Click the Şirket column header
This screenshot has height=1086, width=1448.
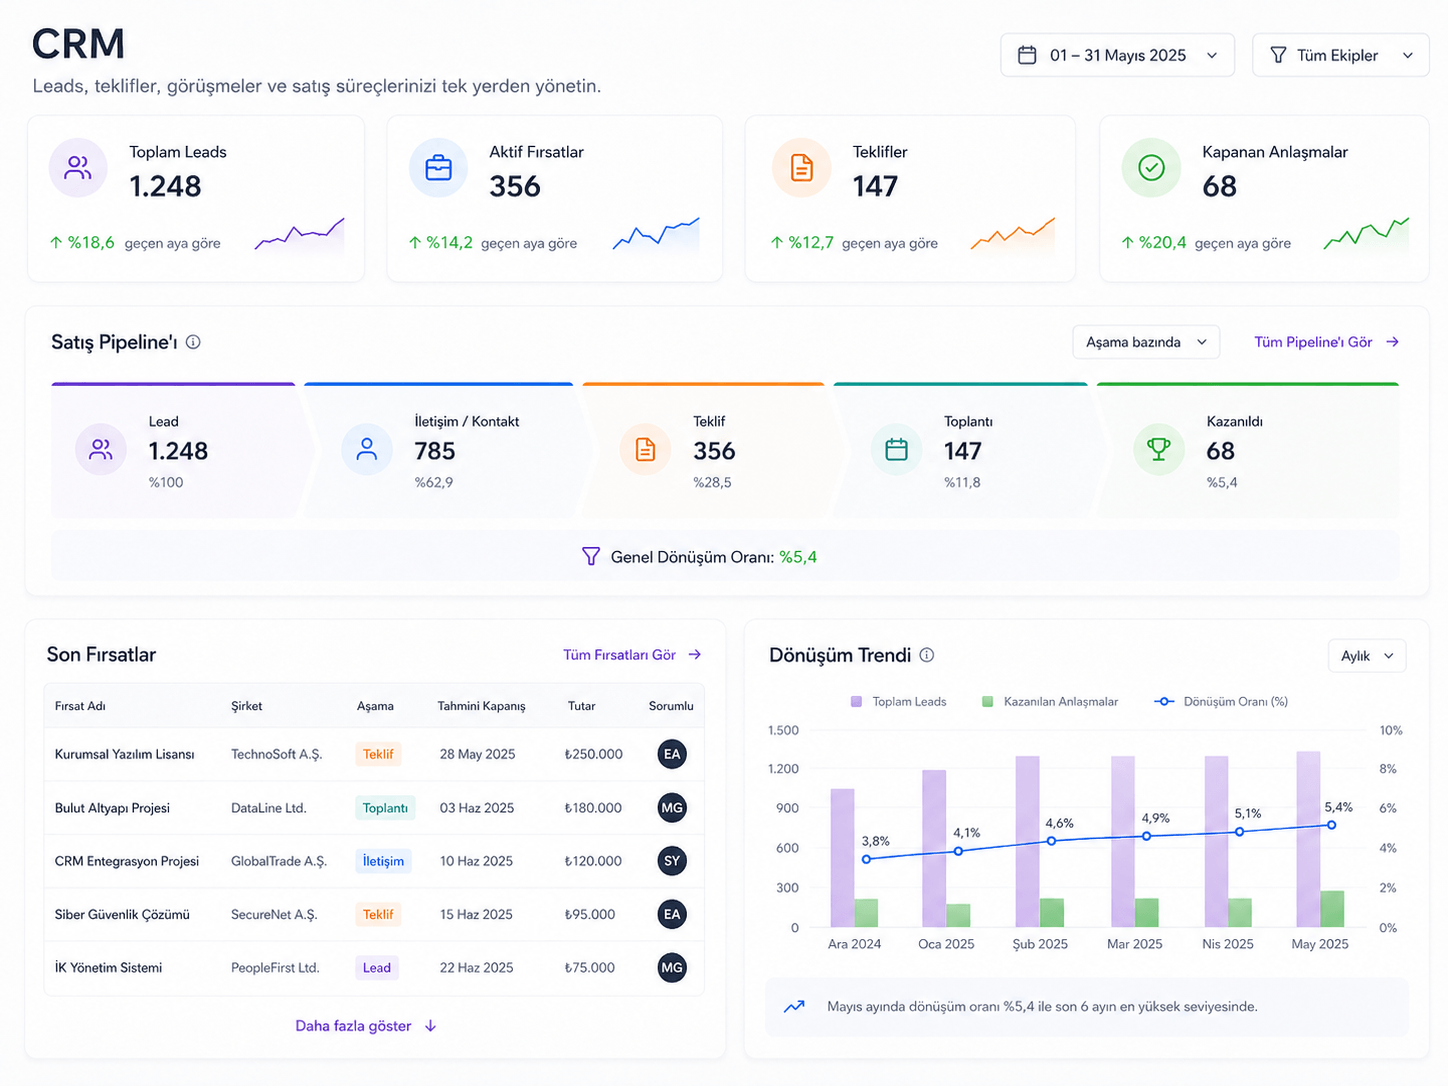tap(246, 706)
